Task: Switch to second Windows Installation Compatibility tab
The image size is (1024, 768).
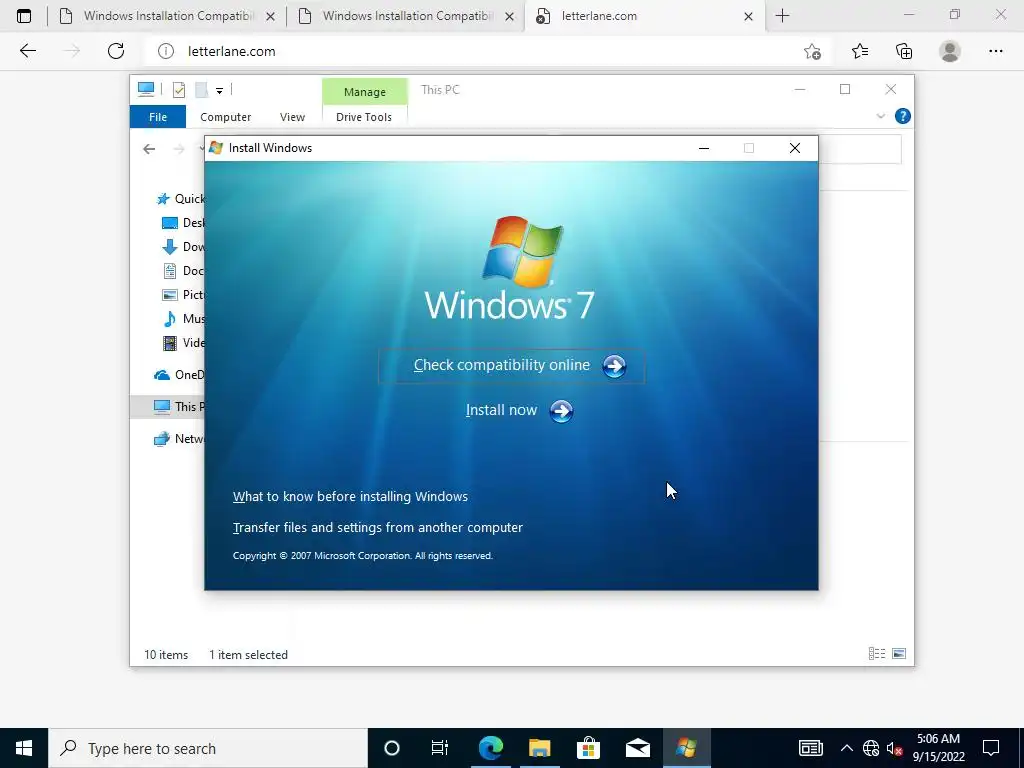Action: coord(406,16)
